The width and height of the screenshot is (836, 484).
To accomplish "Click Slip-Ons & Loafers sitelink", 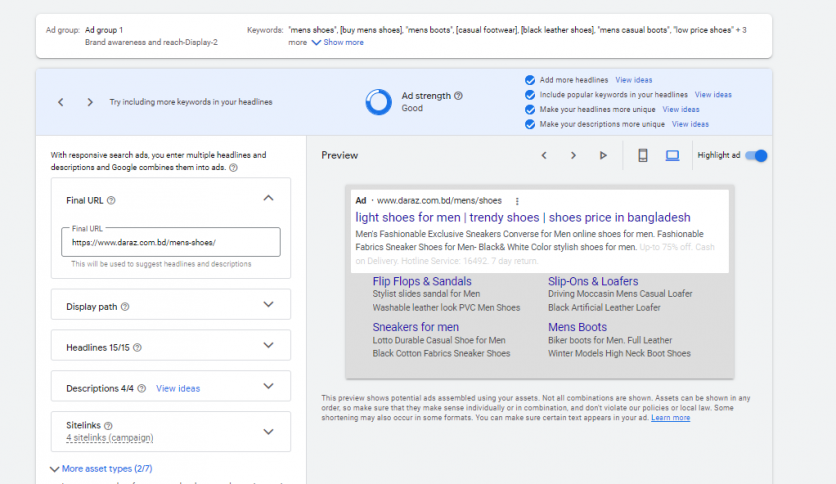I will 593,281.
